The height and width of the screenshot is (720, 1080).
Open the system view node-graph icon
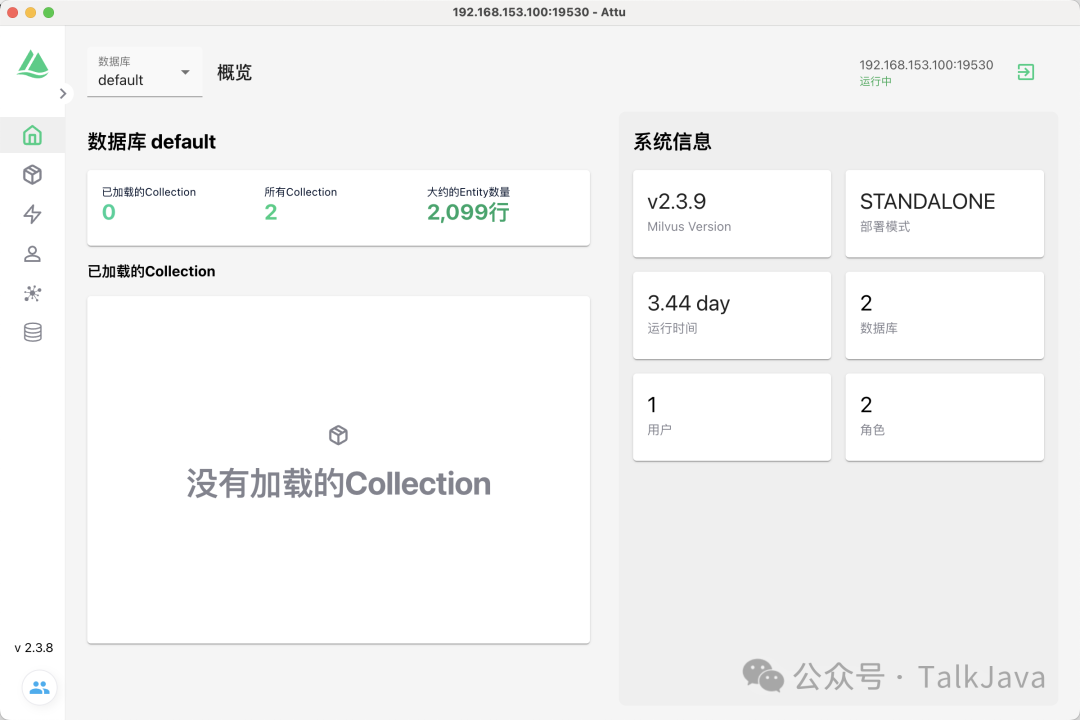(x=32, y=293)
